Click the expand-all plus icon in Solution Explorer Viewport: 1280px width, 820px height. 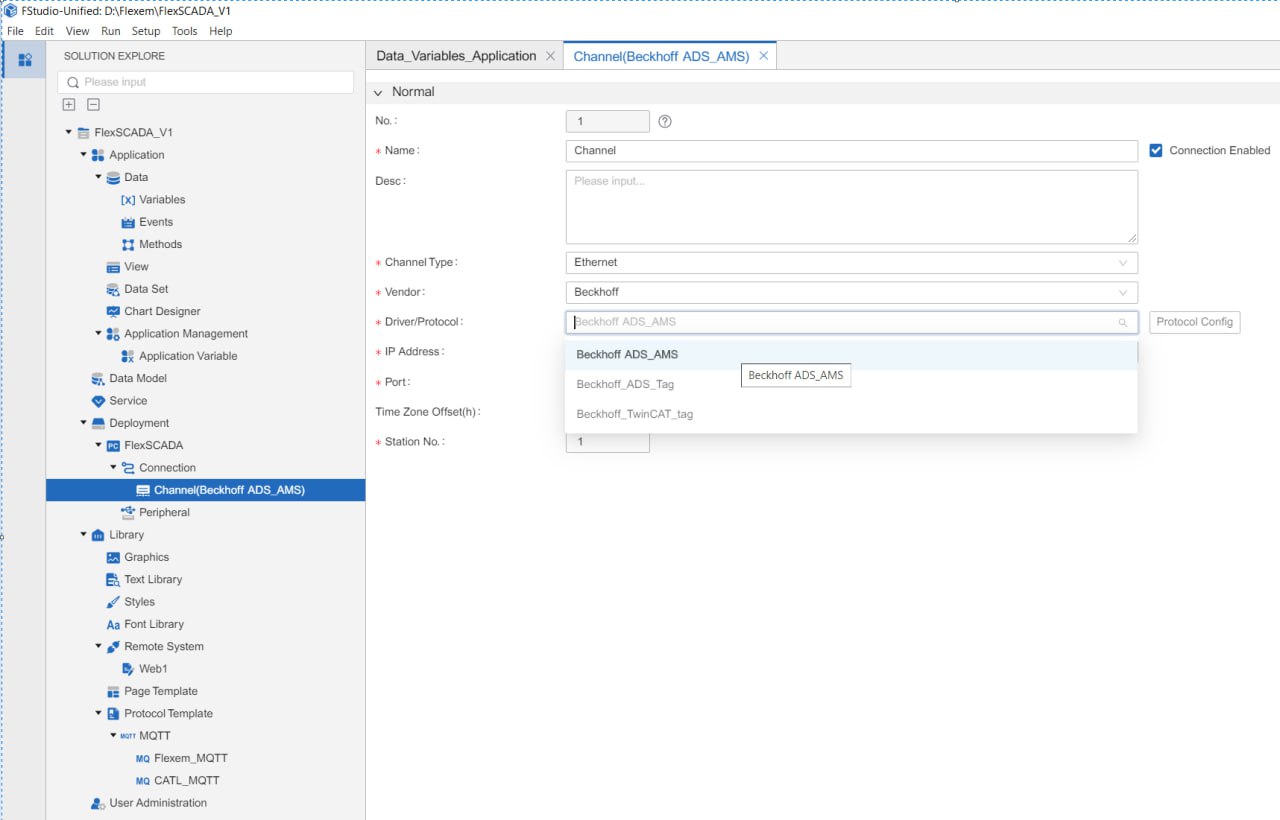click(x=69, y=104)
